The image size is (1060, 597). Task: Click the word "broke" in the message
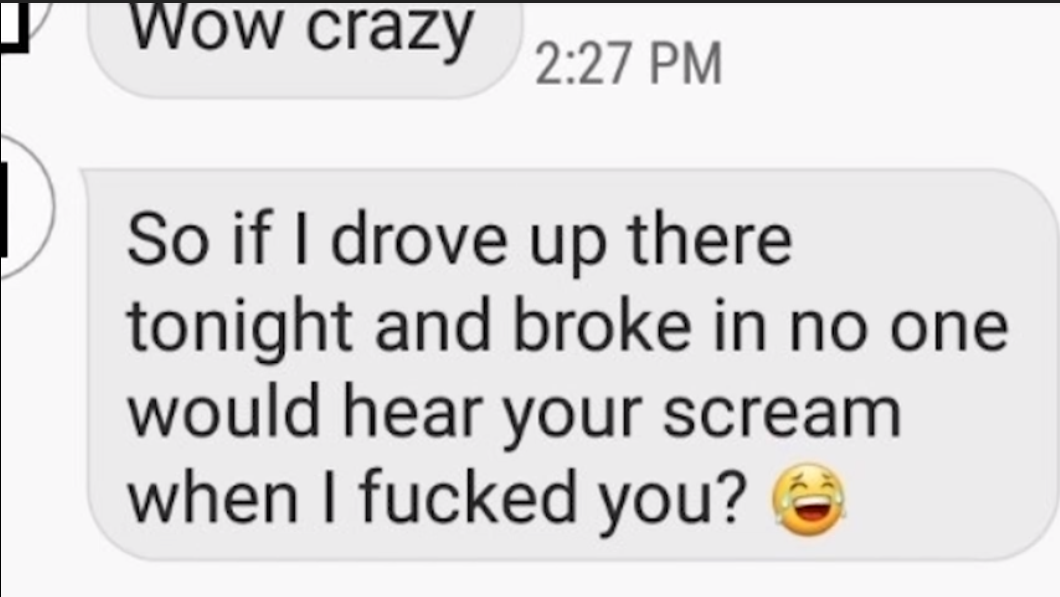(602, 326)
